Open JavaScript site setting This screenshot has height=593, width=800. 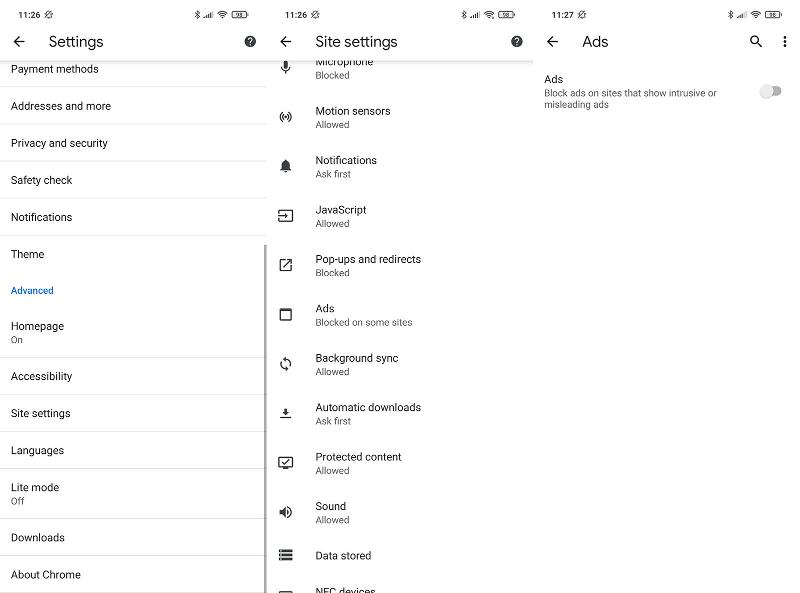(x=341, y=216)
